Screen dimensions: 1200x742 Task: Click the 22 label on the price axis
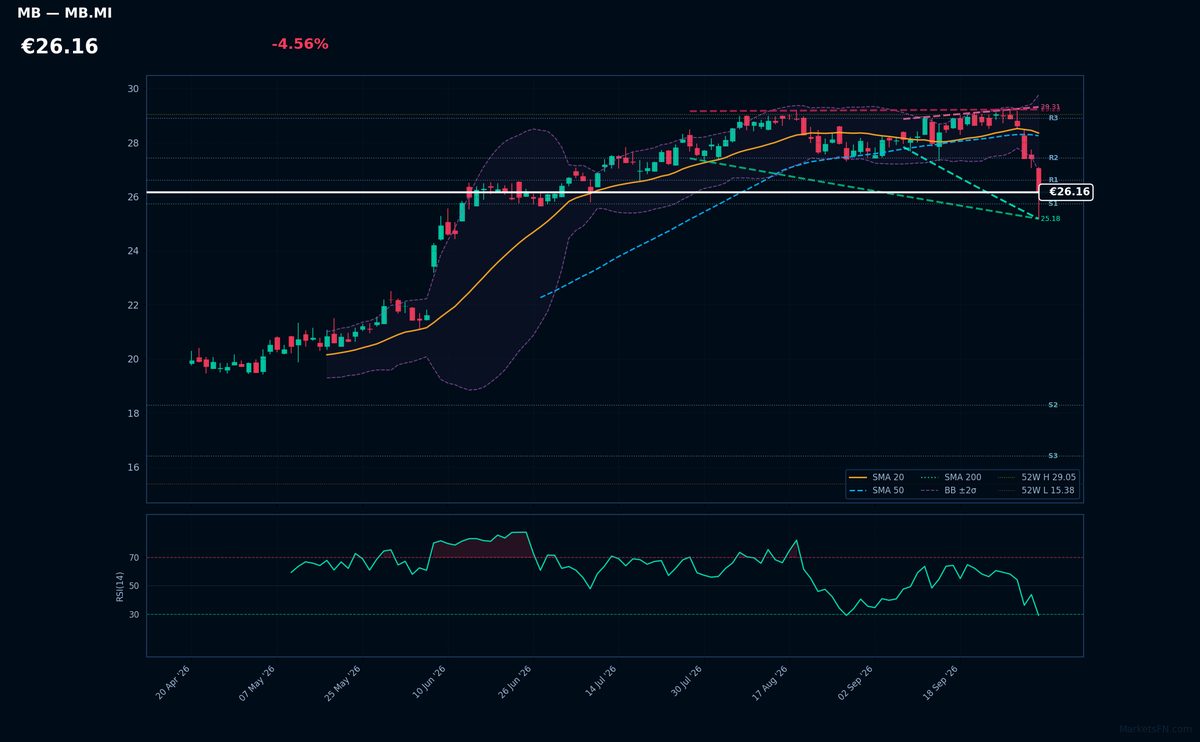click(133, 305)
